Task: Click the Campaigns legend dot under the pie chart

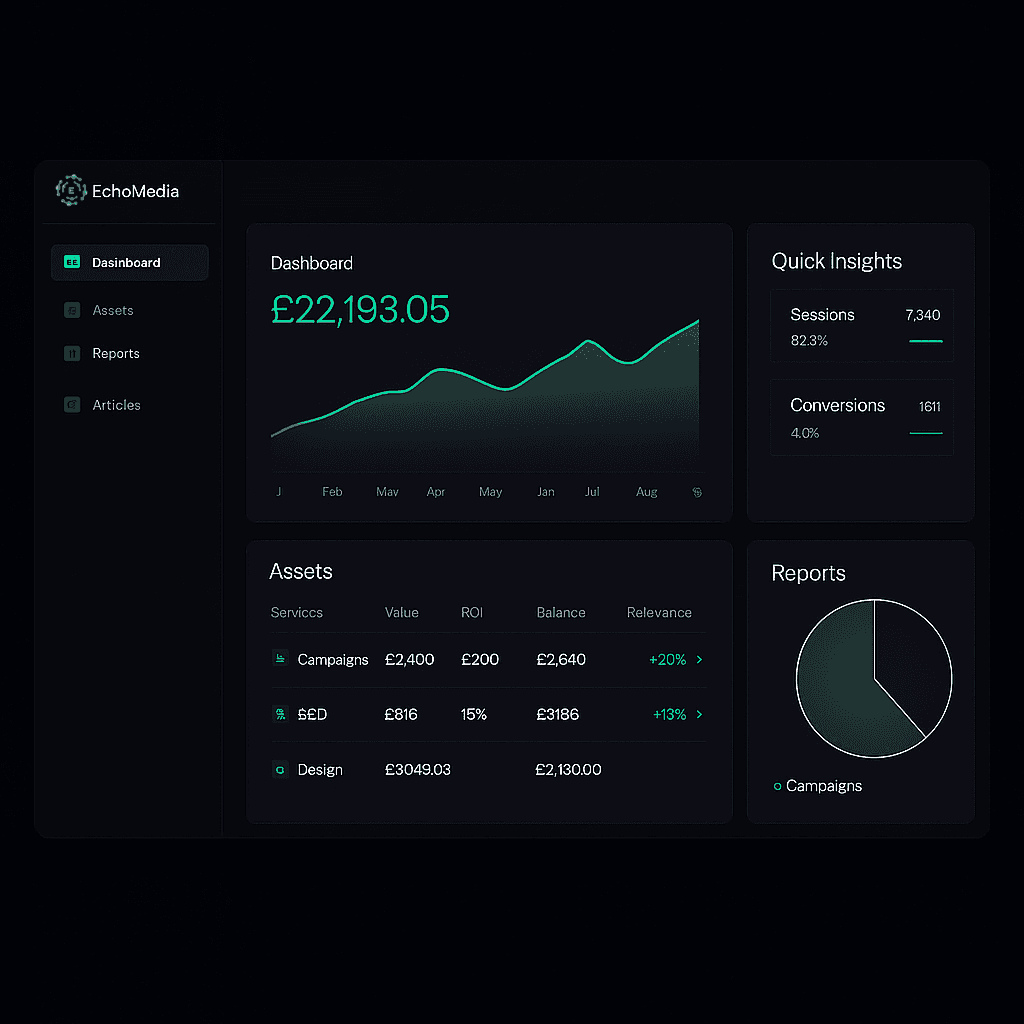Action: [777, 786]
